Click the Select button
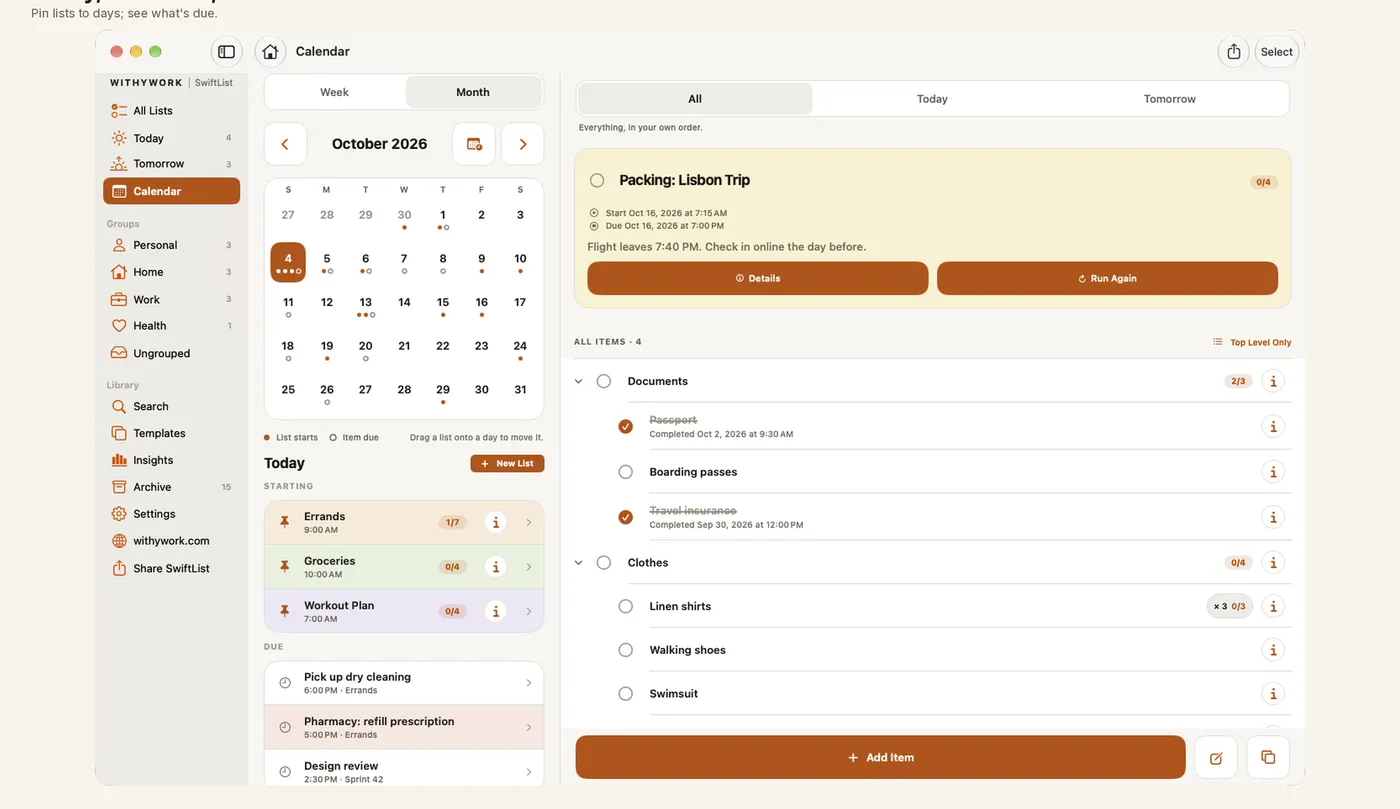The width and height of the screenshot is (1400, 809). 1277,52
